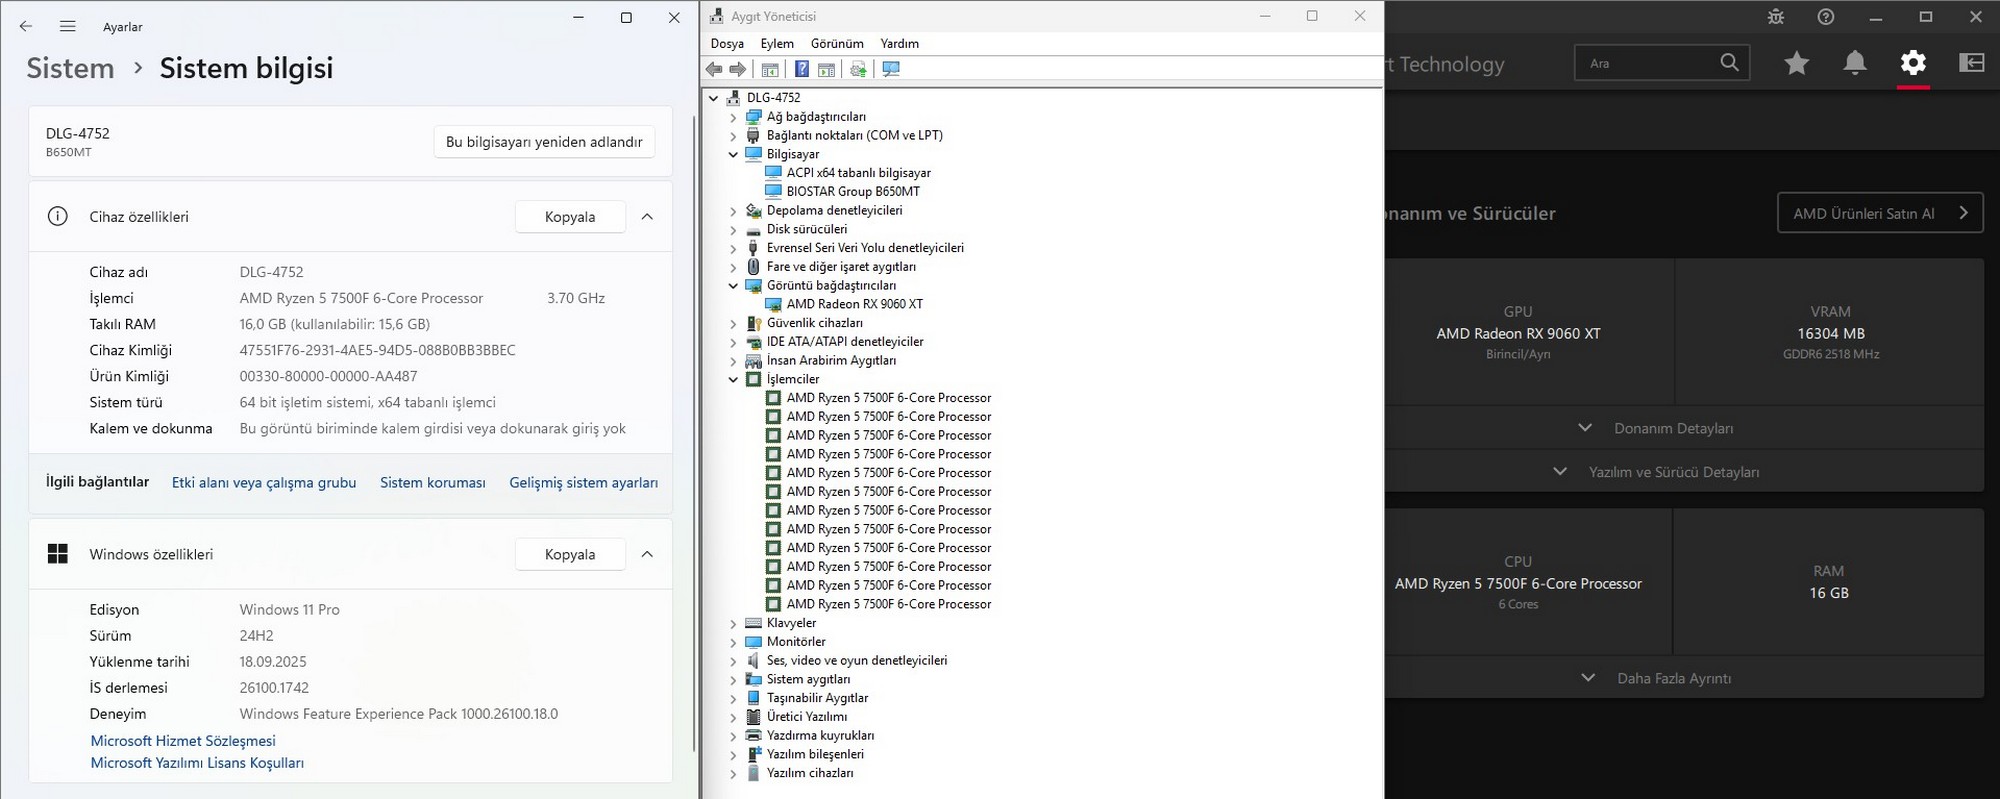Open AMD notifications bell

1854,63
